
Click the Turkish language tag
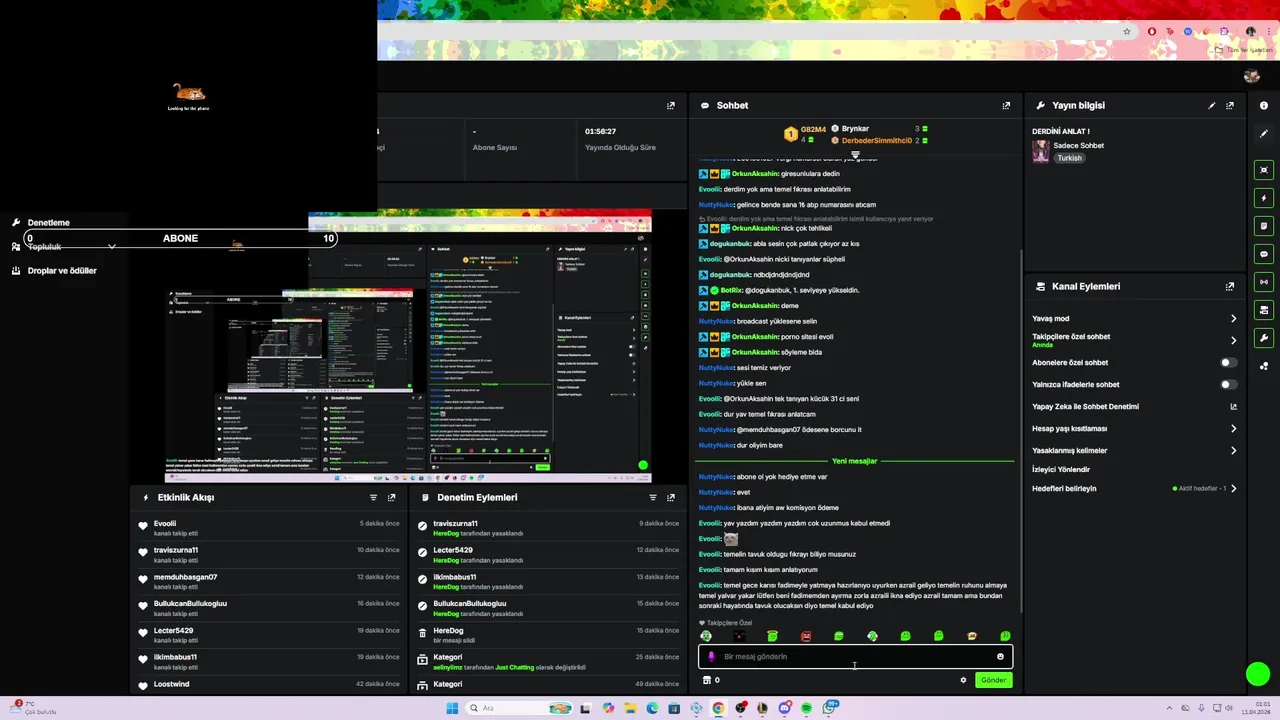pyautogui.click(x=1070, y=158)
